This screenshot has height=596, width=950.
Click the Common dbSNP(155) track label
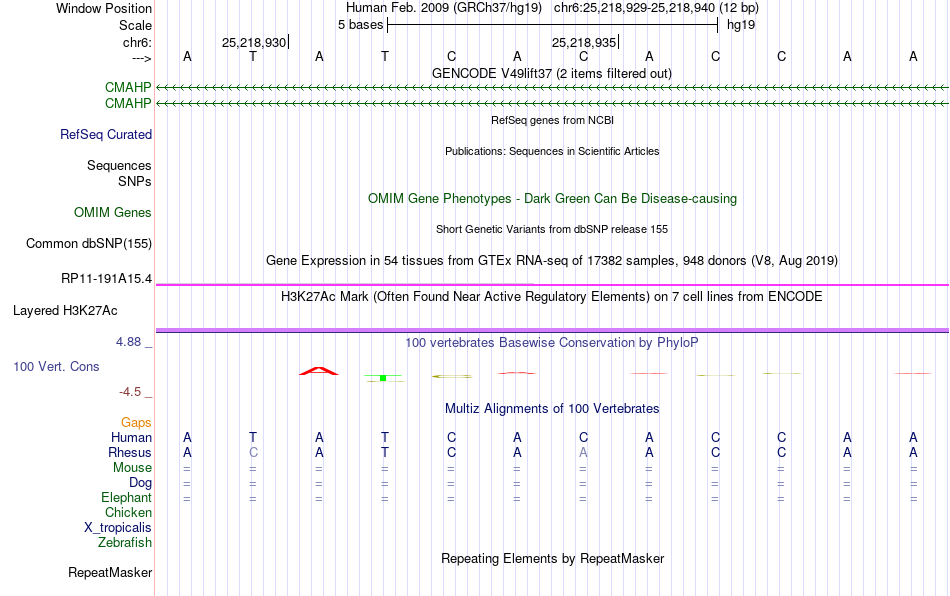coord(89,243)
